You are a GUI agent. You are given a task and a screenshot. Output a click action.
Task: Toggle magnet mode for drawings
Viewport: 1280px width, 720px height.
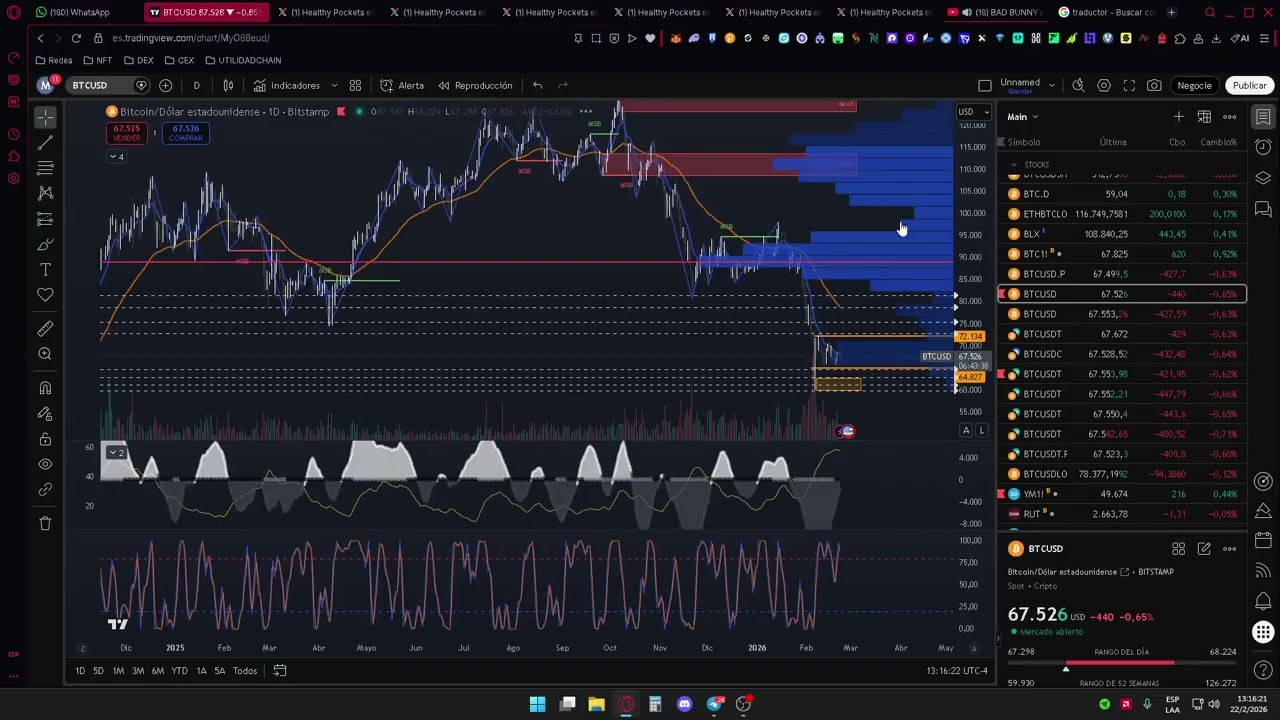point(45,388)
